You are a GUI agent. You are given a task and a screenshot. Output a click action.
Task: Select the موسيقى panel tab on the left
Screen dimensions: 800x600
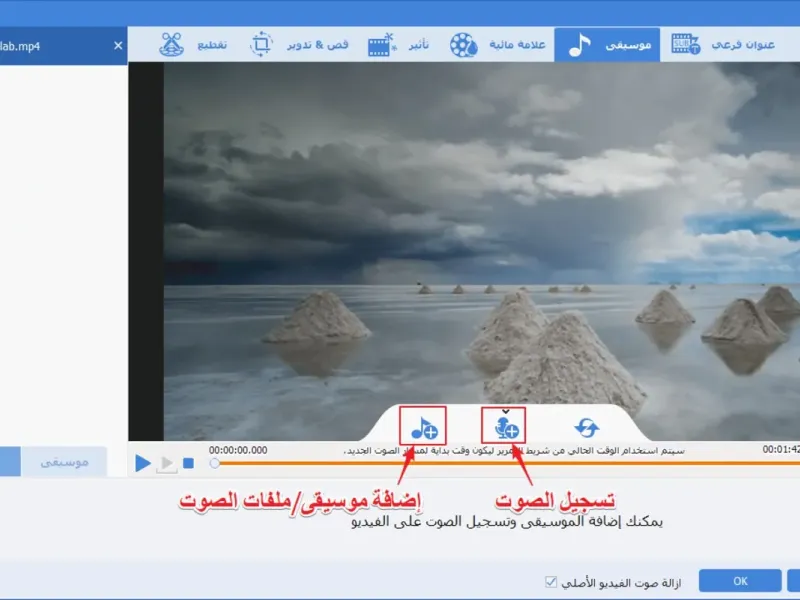(x=64, y=462)
